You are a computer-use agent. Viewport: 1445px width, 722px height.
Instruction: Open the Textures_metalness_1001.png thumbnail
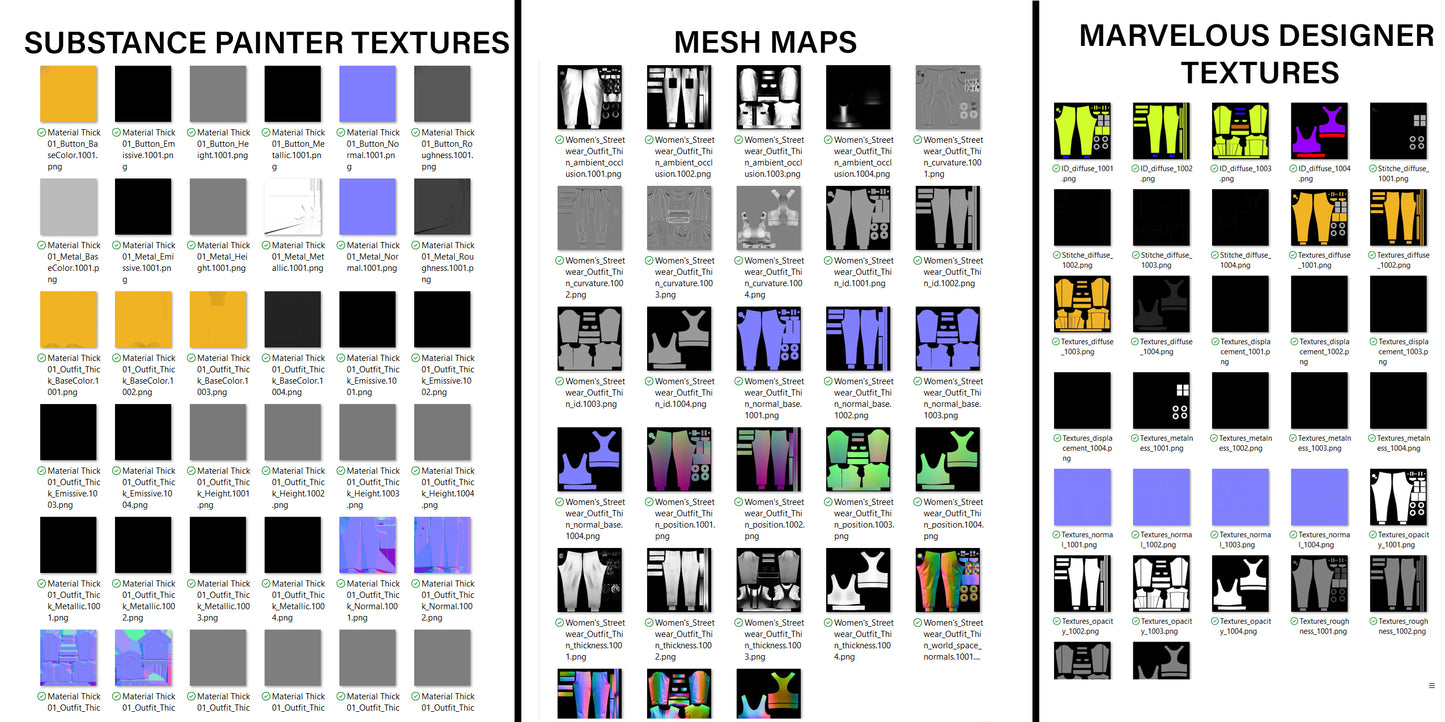pos(1162,401)
